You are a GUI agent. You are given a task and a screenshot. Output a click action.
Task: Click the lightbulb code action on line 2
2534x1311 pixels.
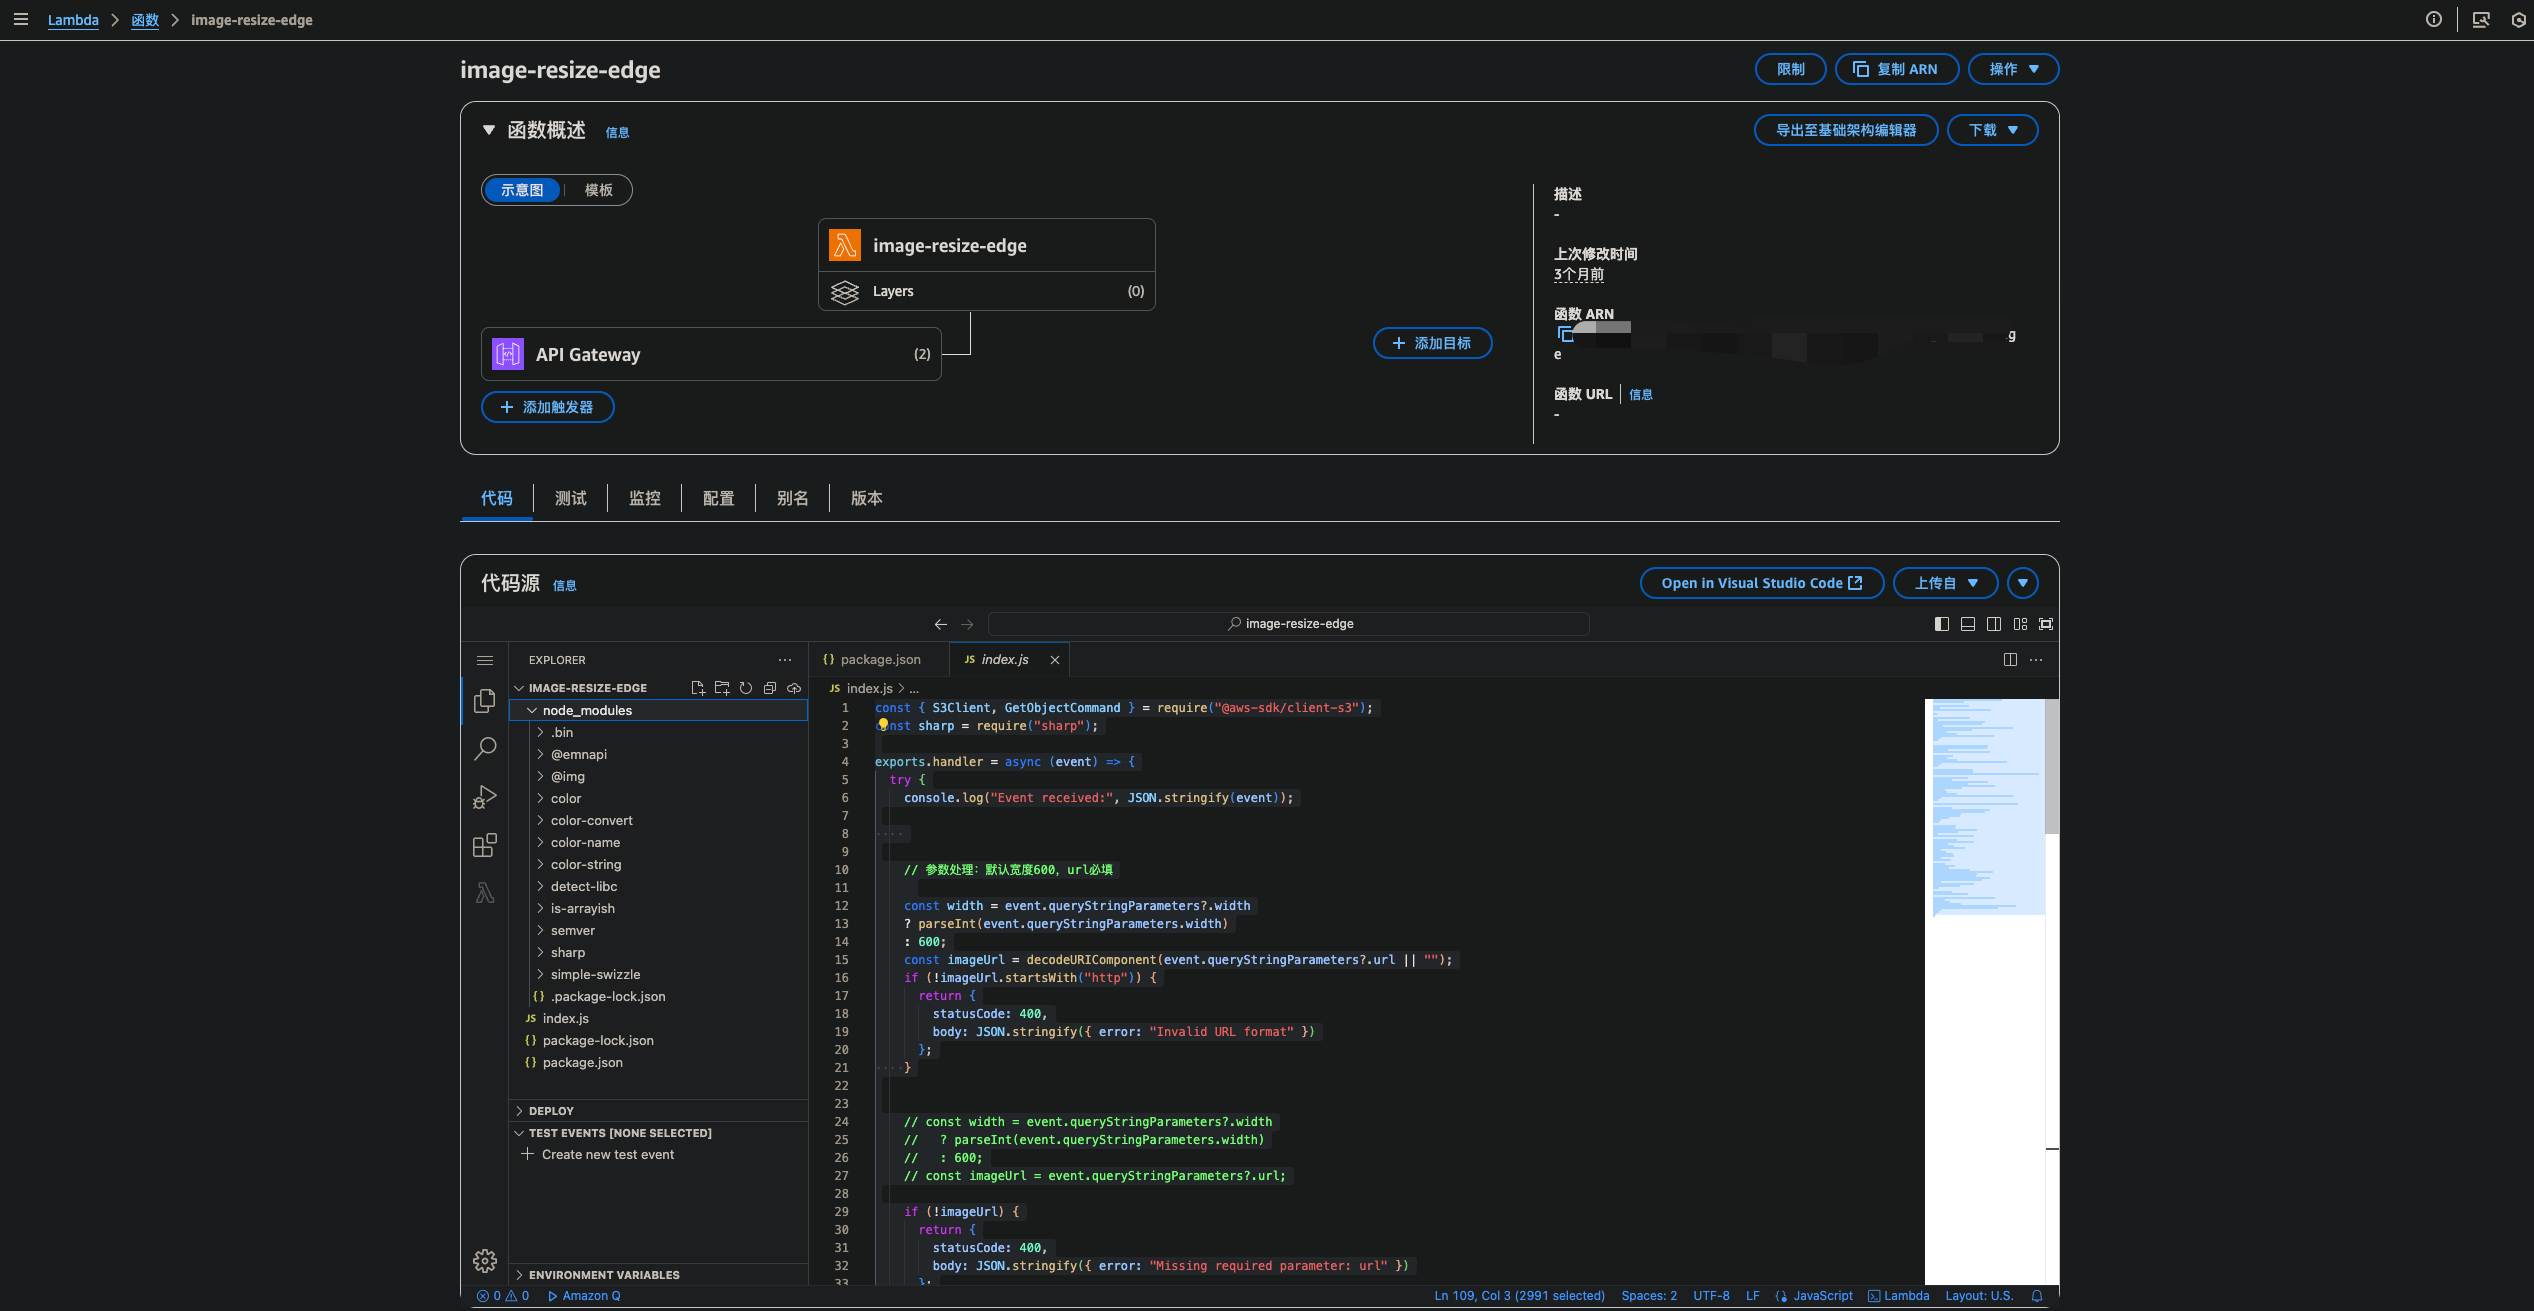[x=883, y=725]
